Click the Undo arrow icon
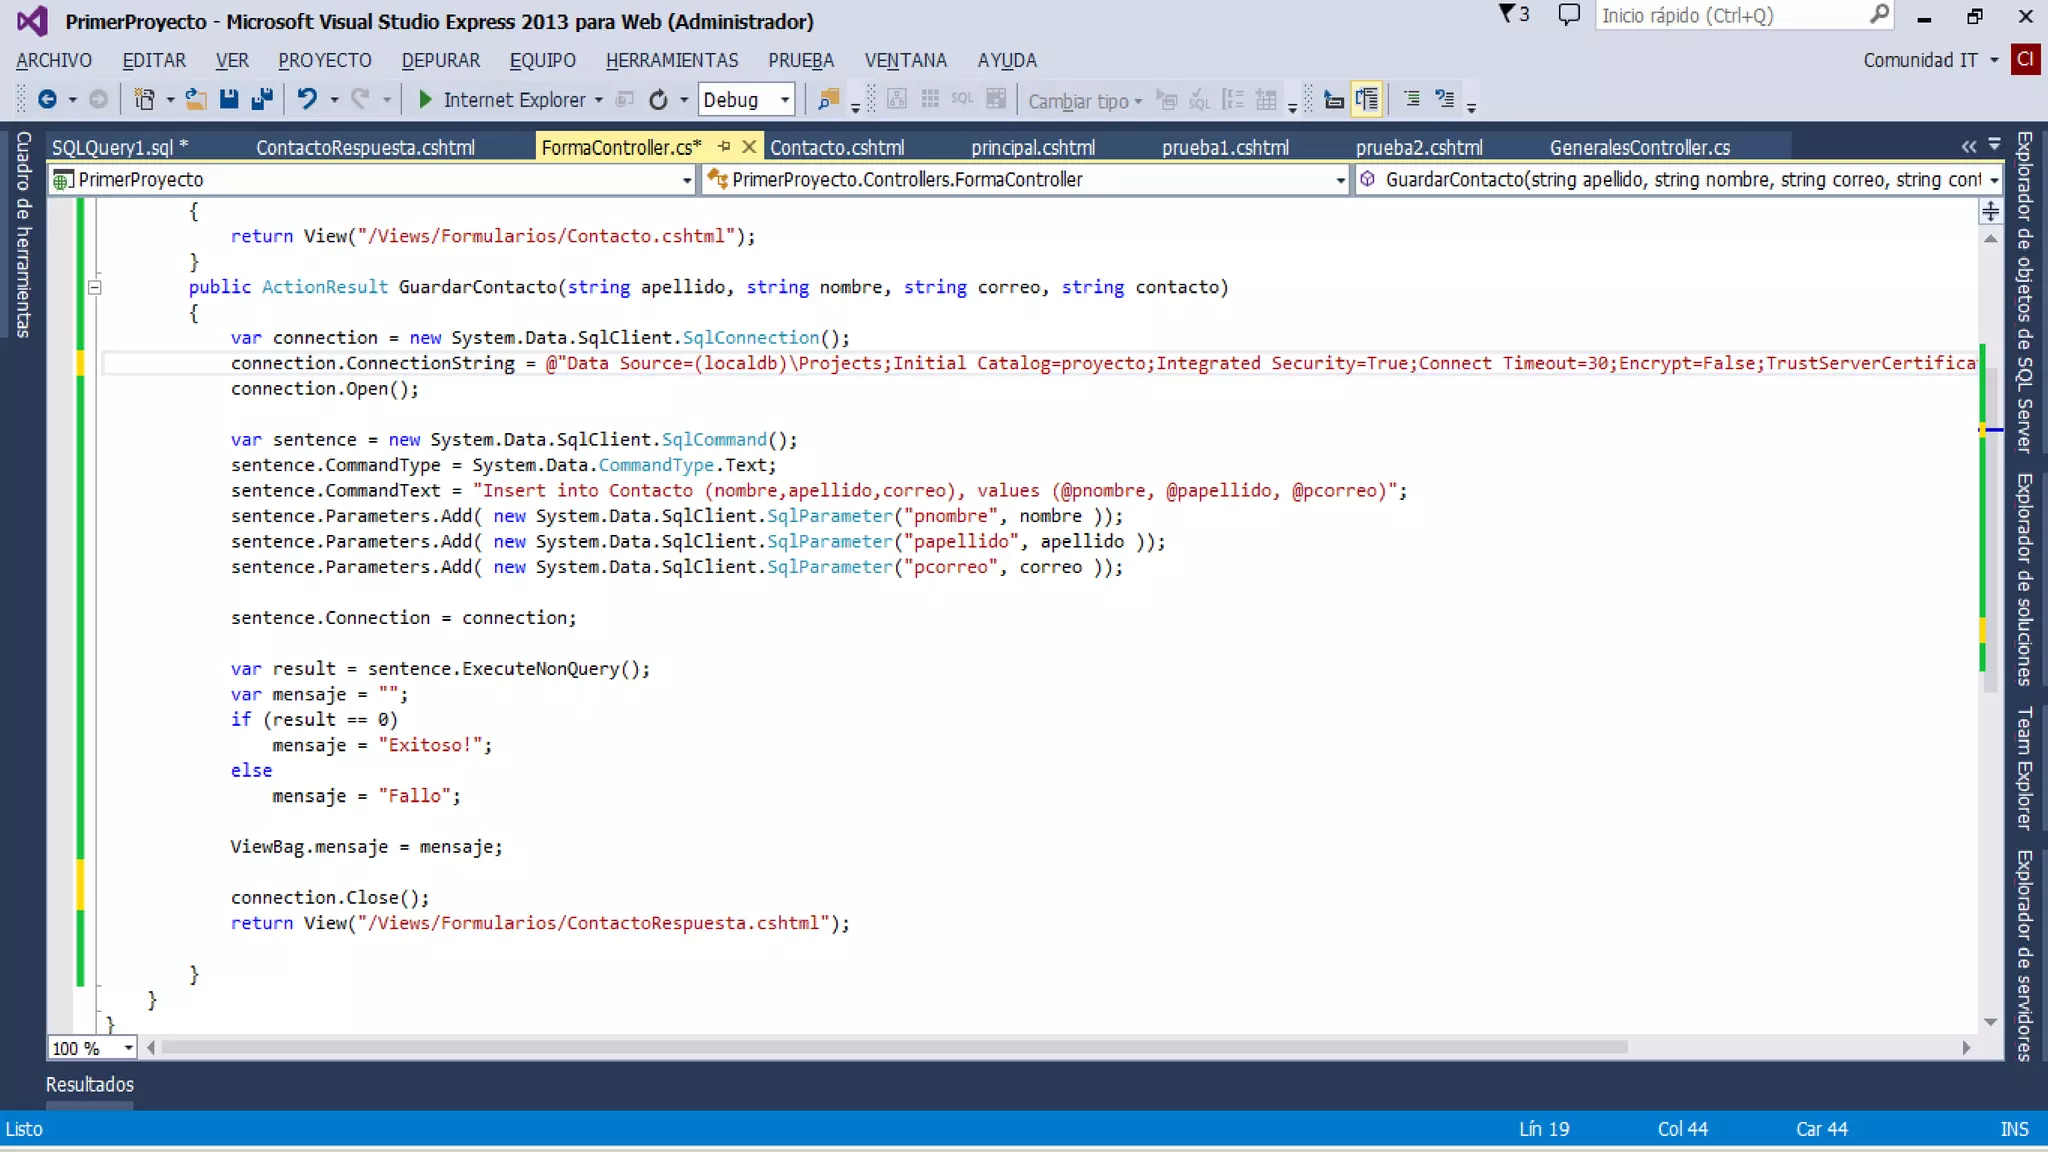The width and height of the screenshot is (2048, 1152). (x=307, y=99)
